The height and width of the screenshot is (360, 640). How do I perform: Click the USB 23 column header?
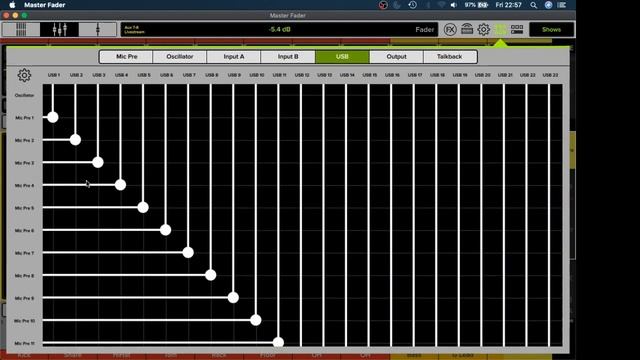[550, 75]
